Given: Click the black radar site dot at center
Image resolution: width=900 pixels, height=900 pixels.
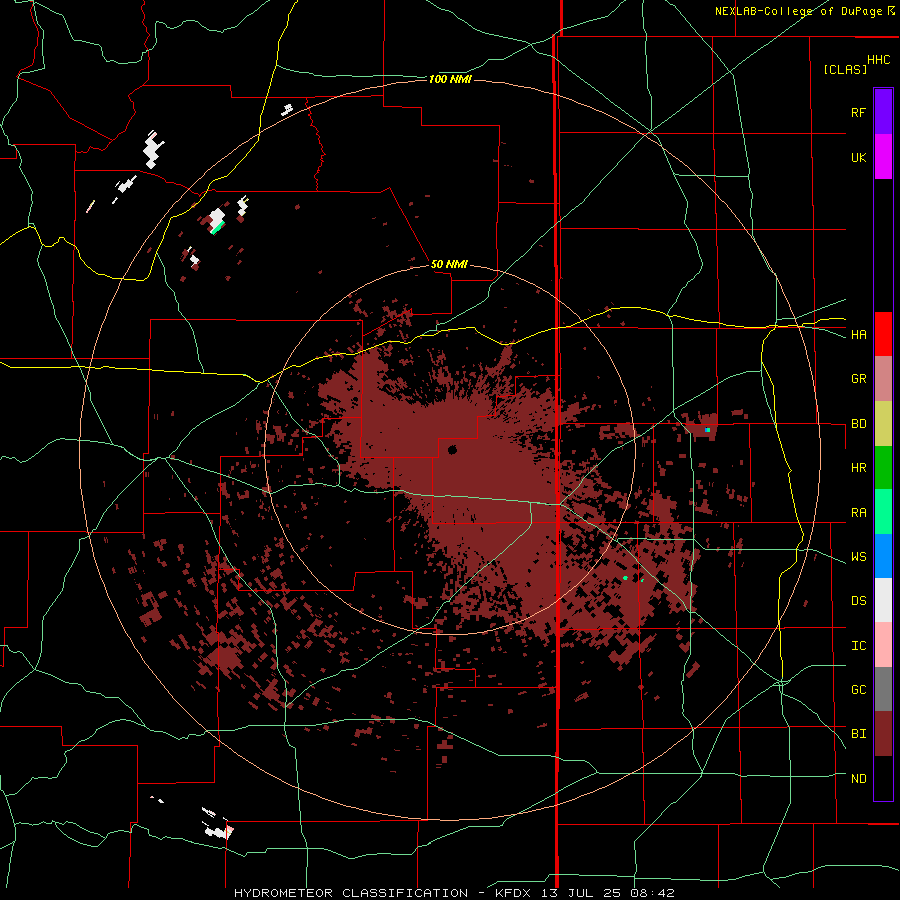Looking at the screenshot, I should 452,449.
